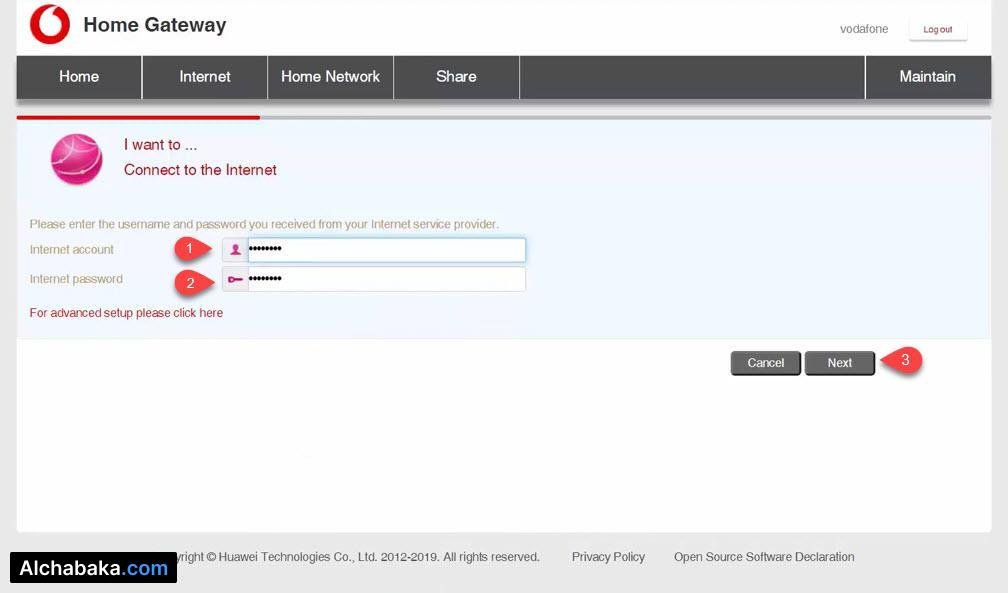Switch to the Share tab
The width and height of the screenshot is (1008, 593).
coord(455,76)
